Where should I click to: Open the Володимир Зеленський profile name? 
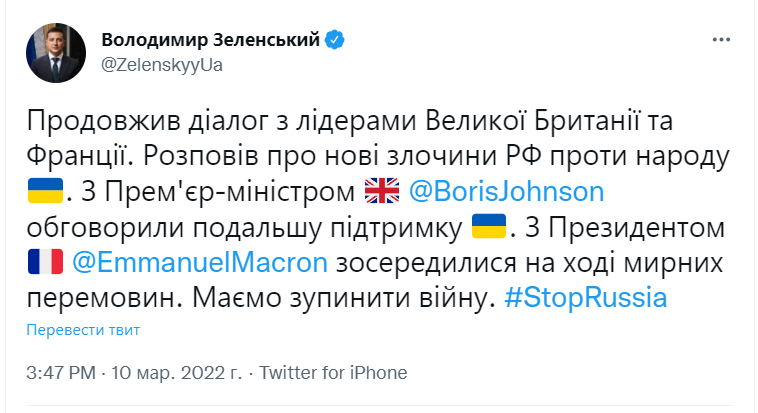pos(212,40)
